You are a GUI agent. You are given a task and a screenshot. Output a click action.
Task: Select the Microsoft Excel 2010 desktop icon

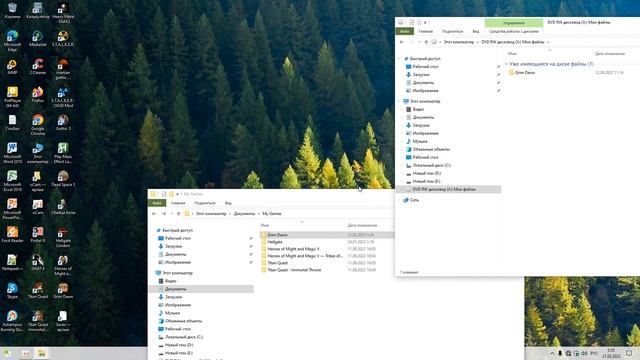(12, 181)
